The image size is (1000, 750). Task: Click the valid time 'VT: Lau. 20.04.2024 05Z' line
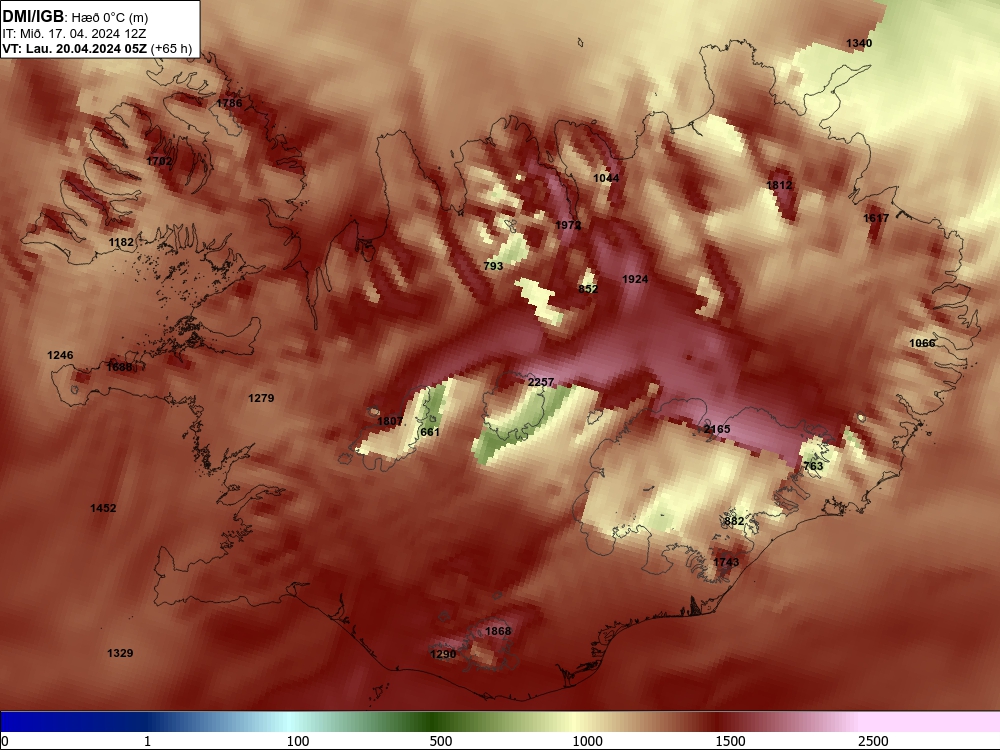(x=76, y=49)
